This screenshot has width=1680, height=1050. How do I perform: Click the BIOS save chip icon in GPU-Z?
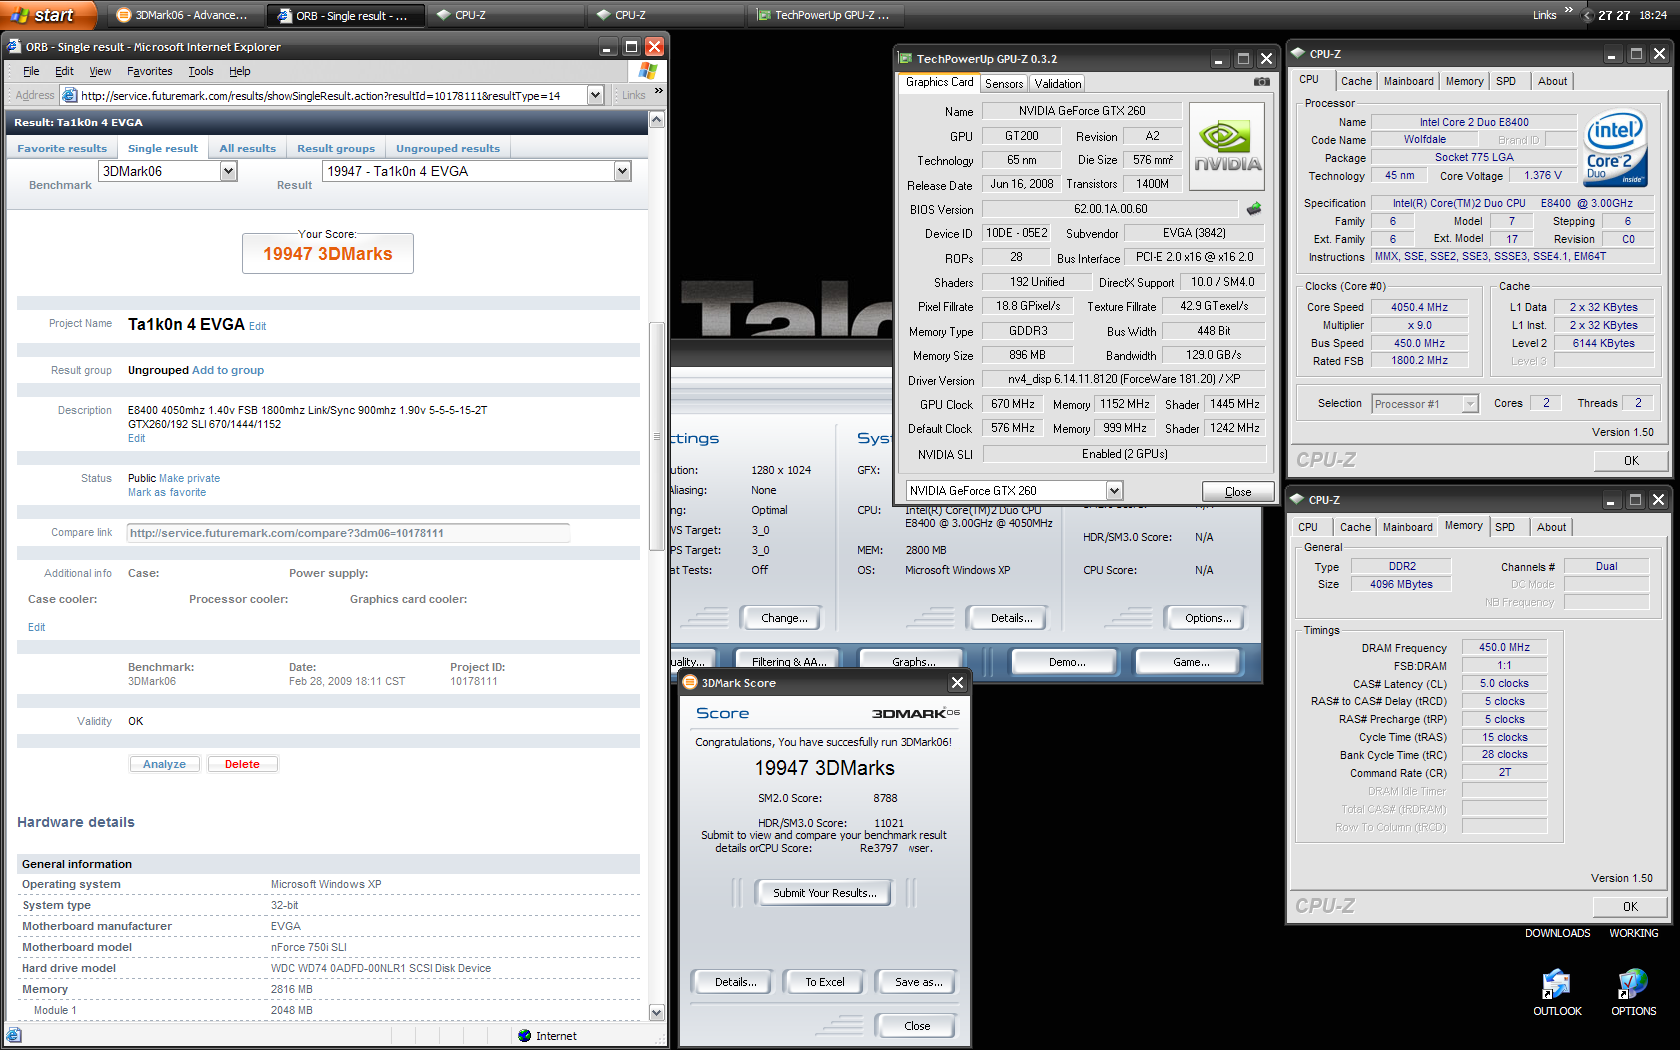coord(1254,209)
